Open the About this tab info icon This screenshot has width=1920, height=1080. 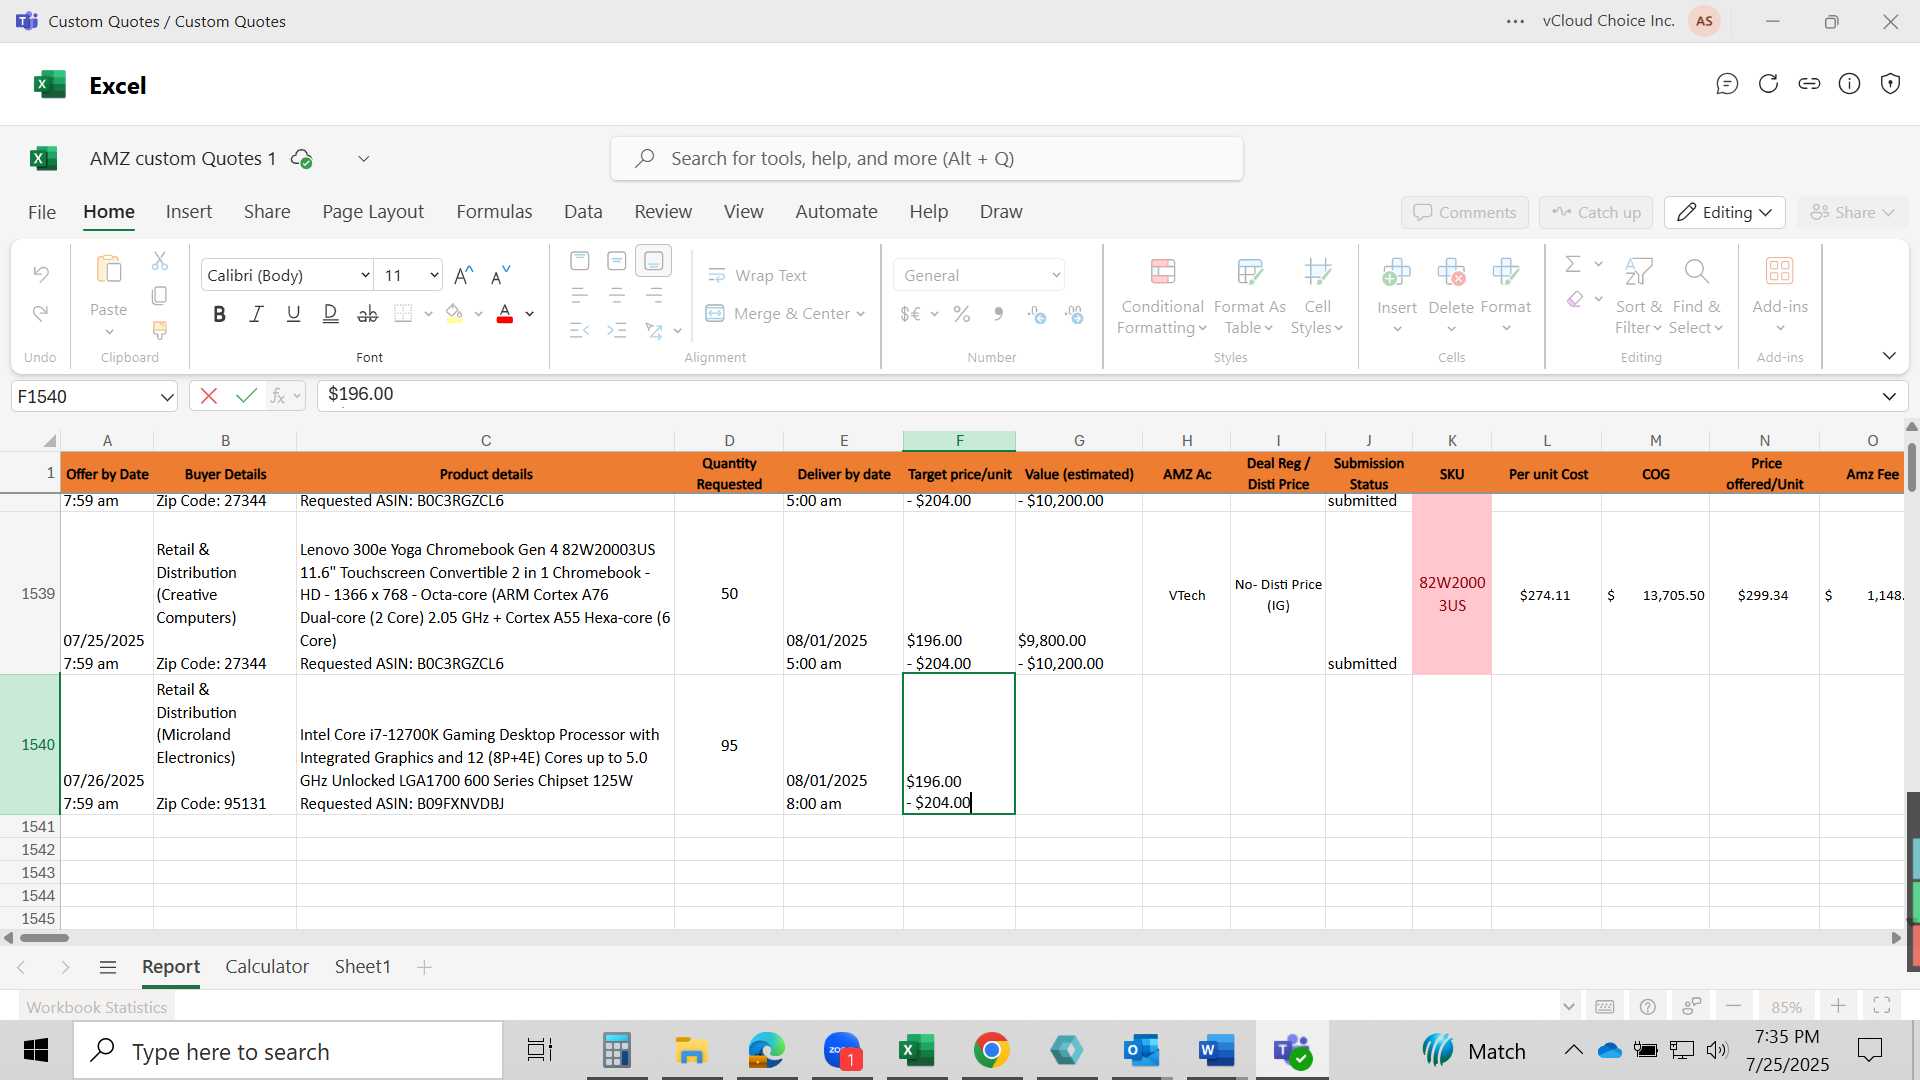(x=1850, y=84)
